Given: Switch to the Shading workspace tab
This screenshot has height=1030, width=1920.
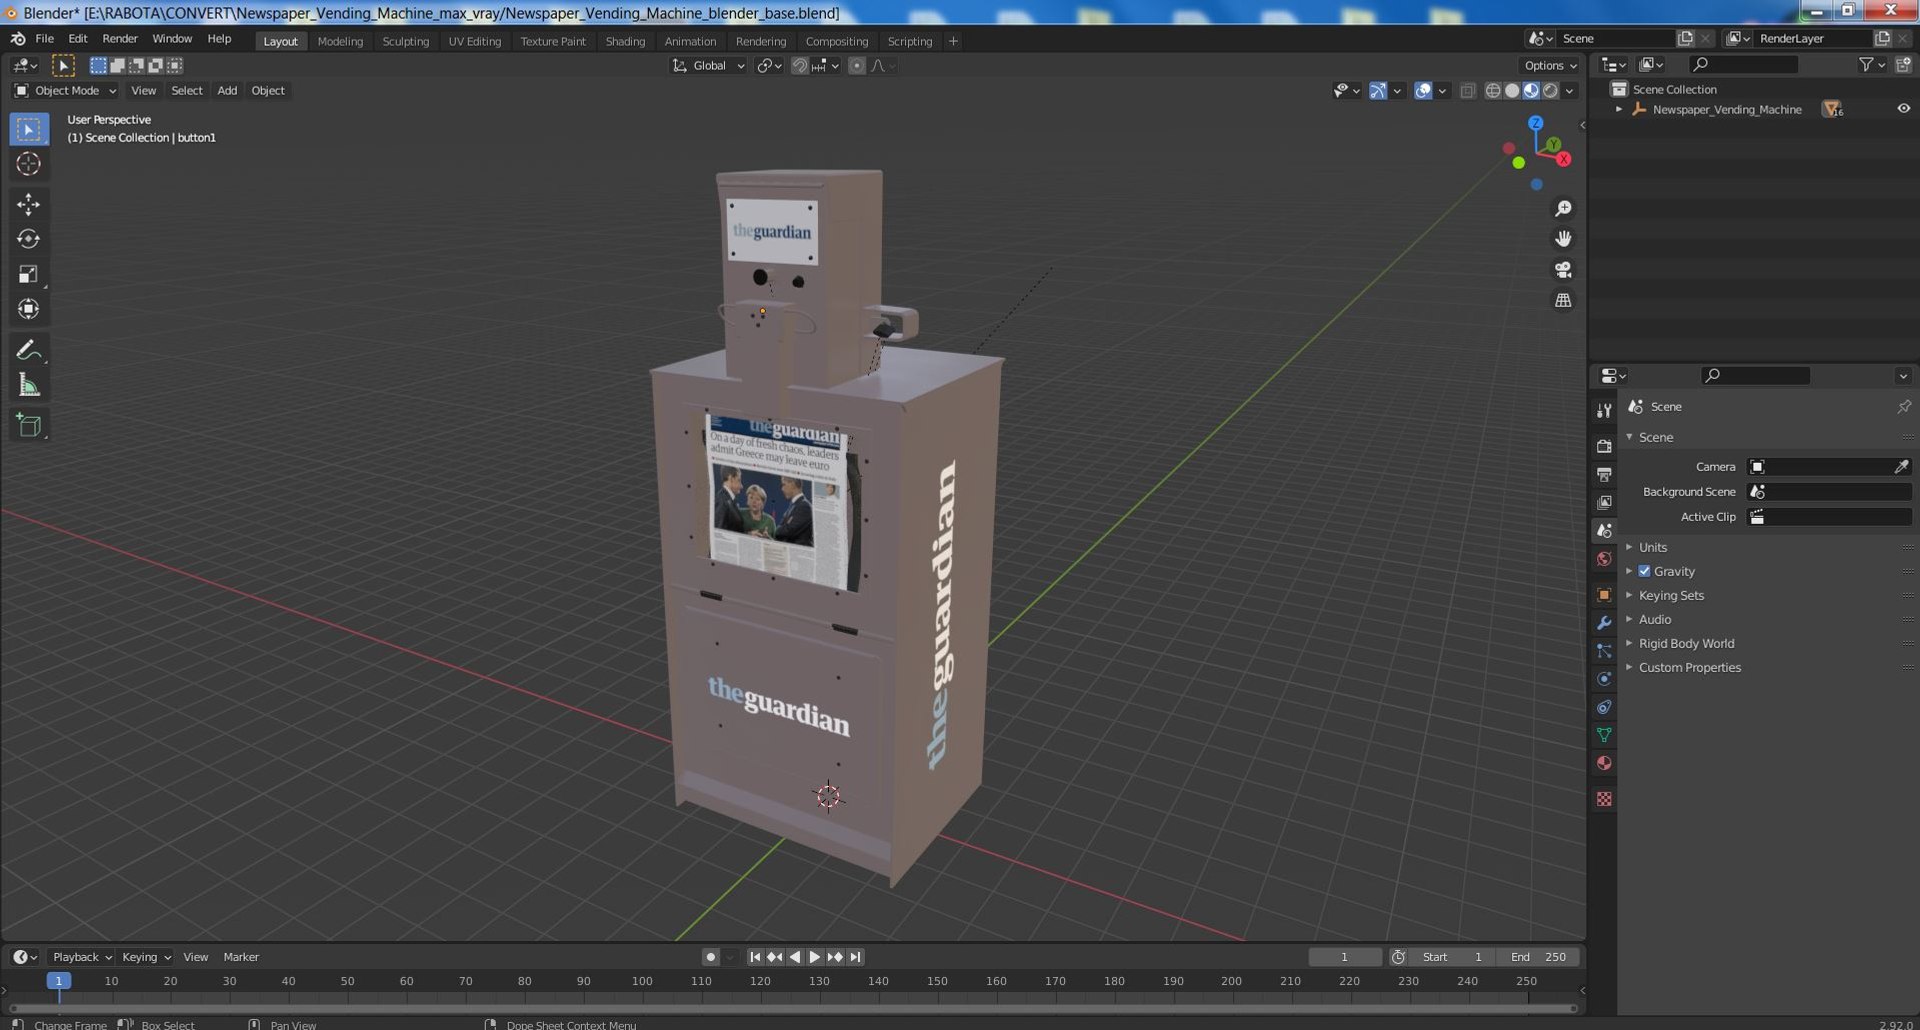Looking at the screenshot, I should tap(625, 41).
